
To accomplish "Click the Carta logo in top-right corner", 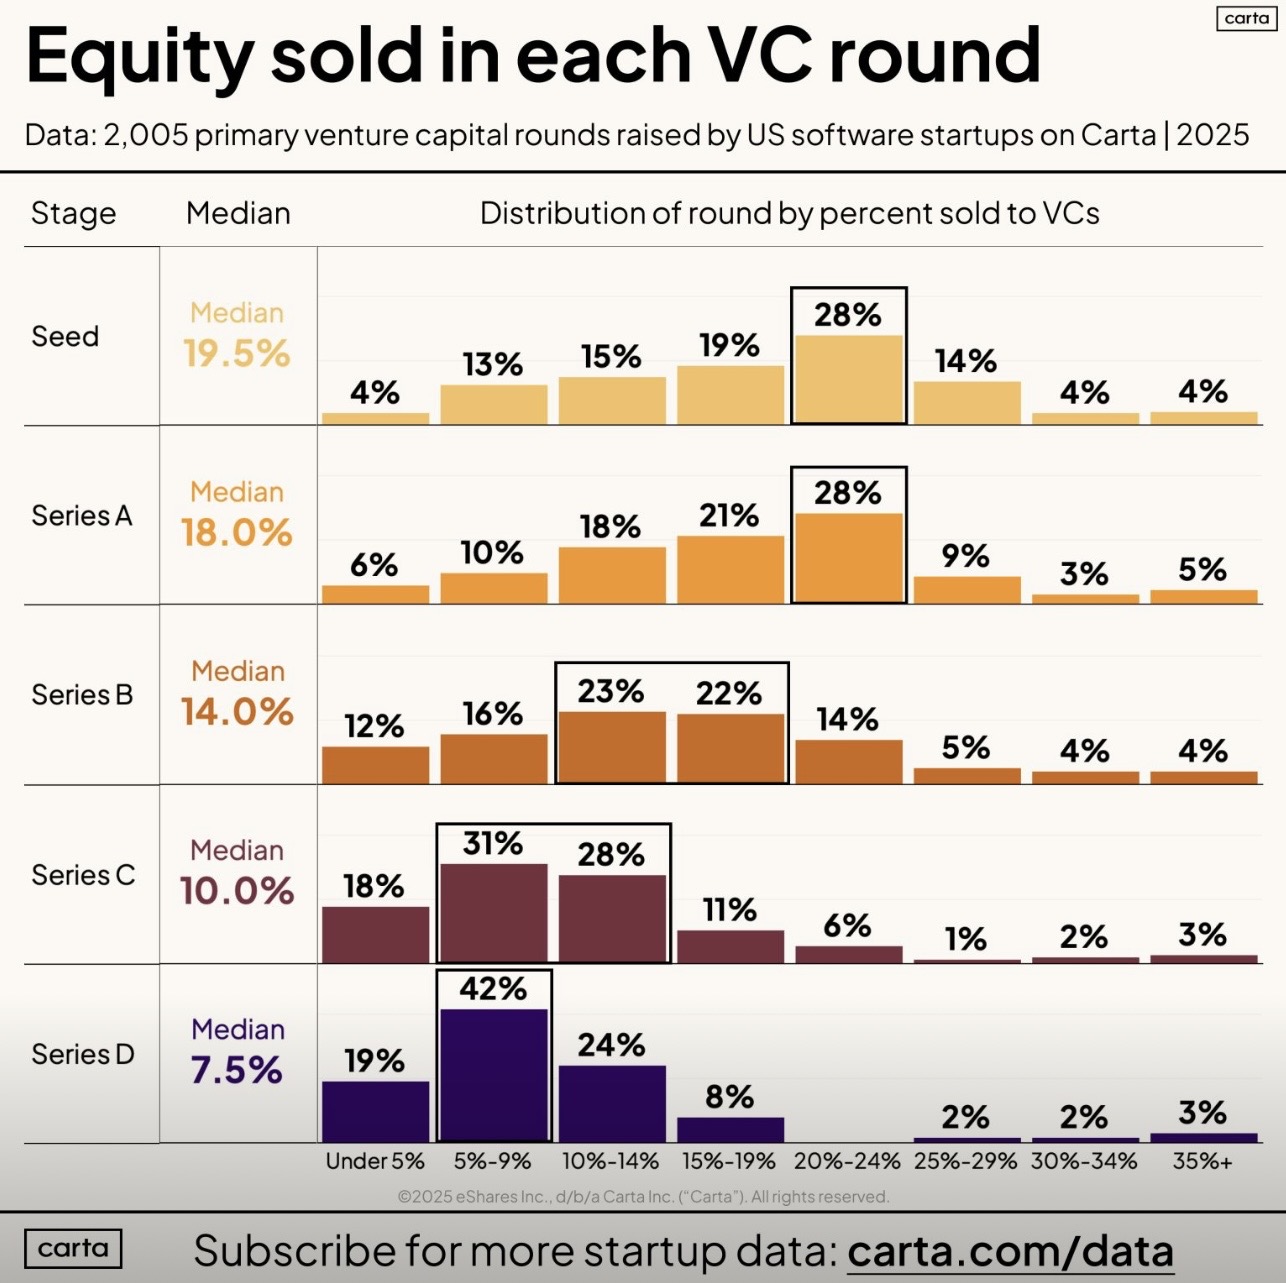I will click(x=1246, y=19).
